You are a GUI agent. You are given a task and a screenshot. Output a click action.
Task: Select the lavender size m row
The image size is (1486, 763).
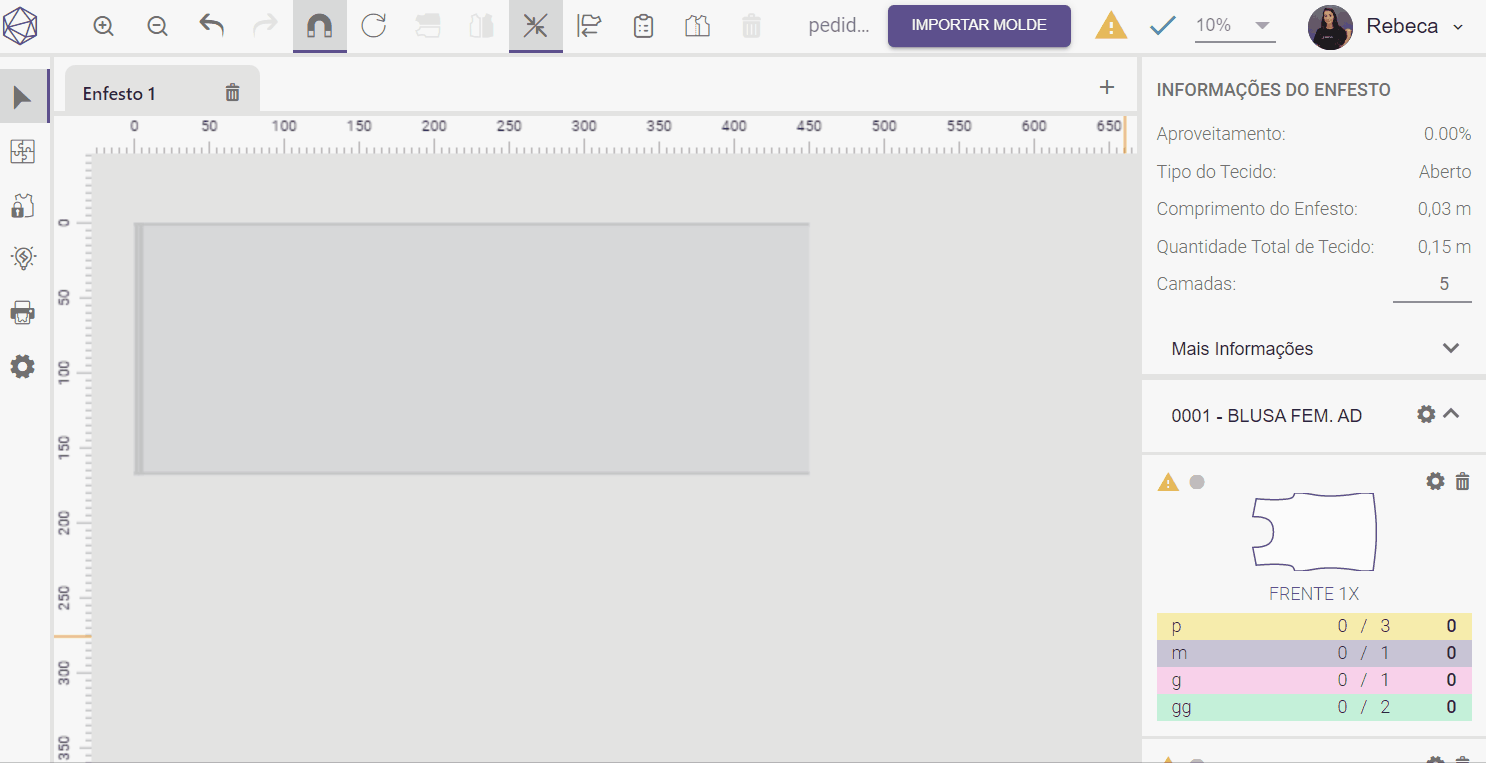[1314, 654]
